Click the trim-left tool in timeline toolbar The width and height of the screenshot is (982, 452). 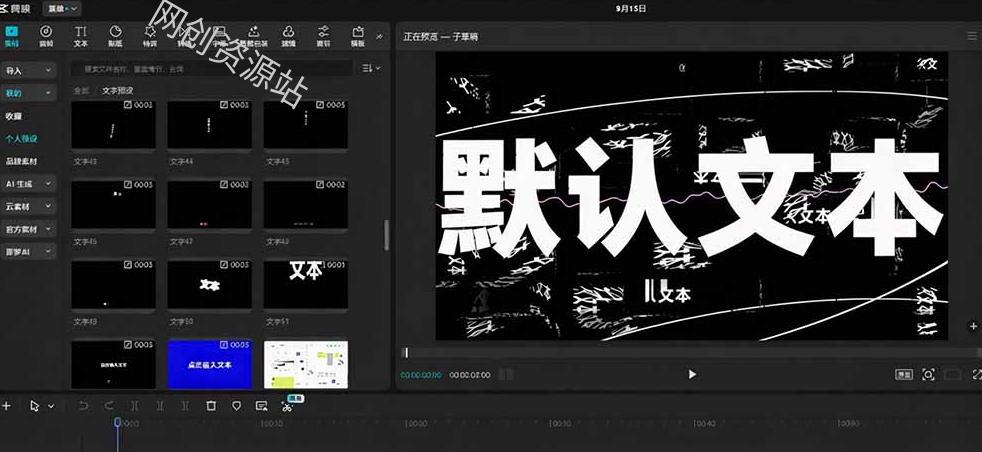(160, 406)
